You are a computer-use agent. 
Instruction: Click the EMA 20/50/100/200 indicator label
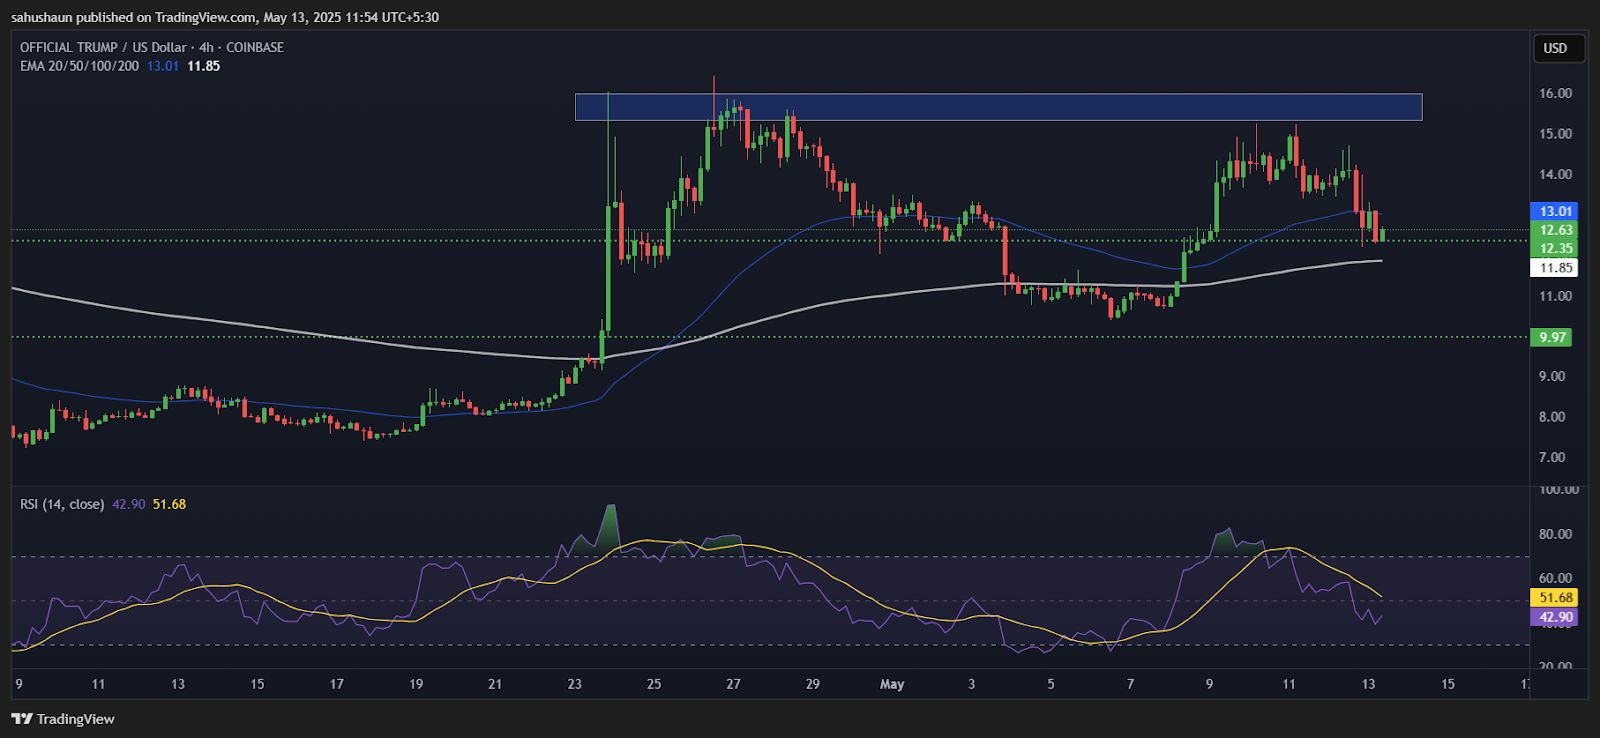(80, 66)
